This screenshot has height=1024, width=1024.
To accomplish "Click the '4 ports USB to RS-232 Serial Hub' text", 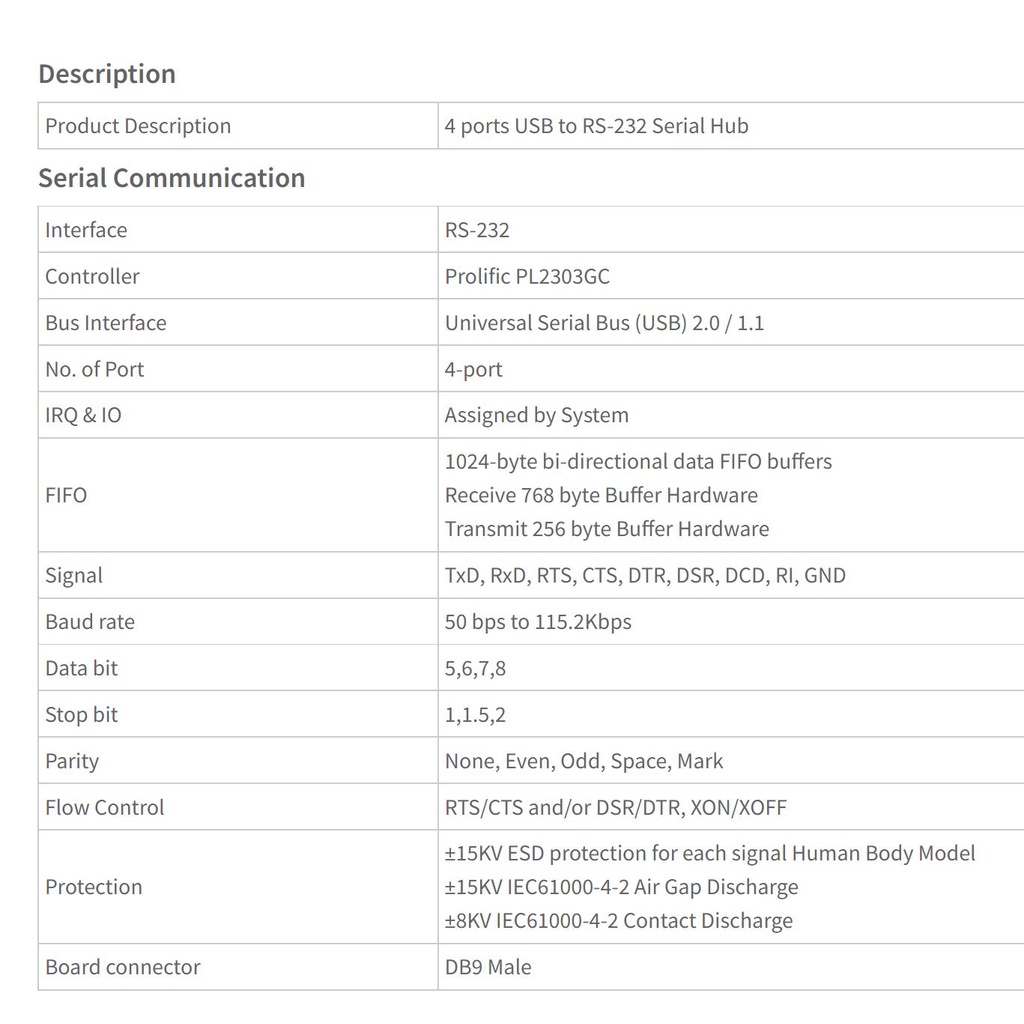I will coord(596,126).
